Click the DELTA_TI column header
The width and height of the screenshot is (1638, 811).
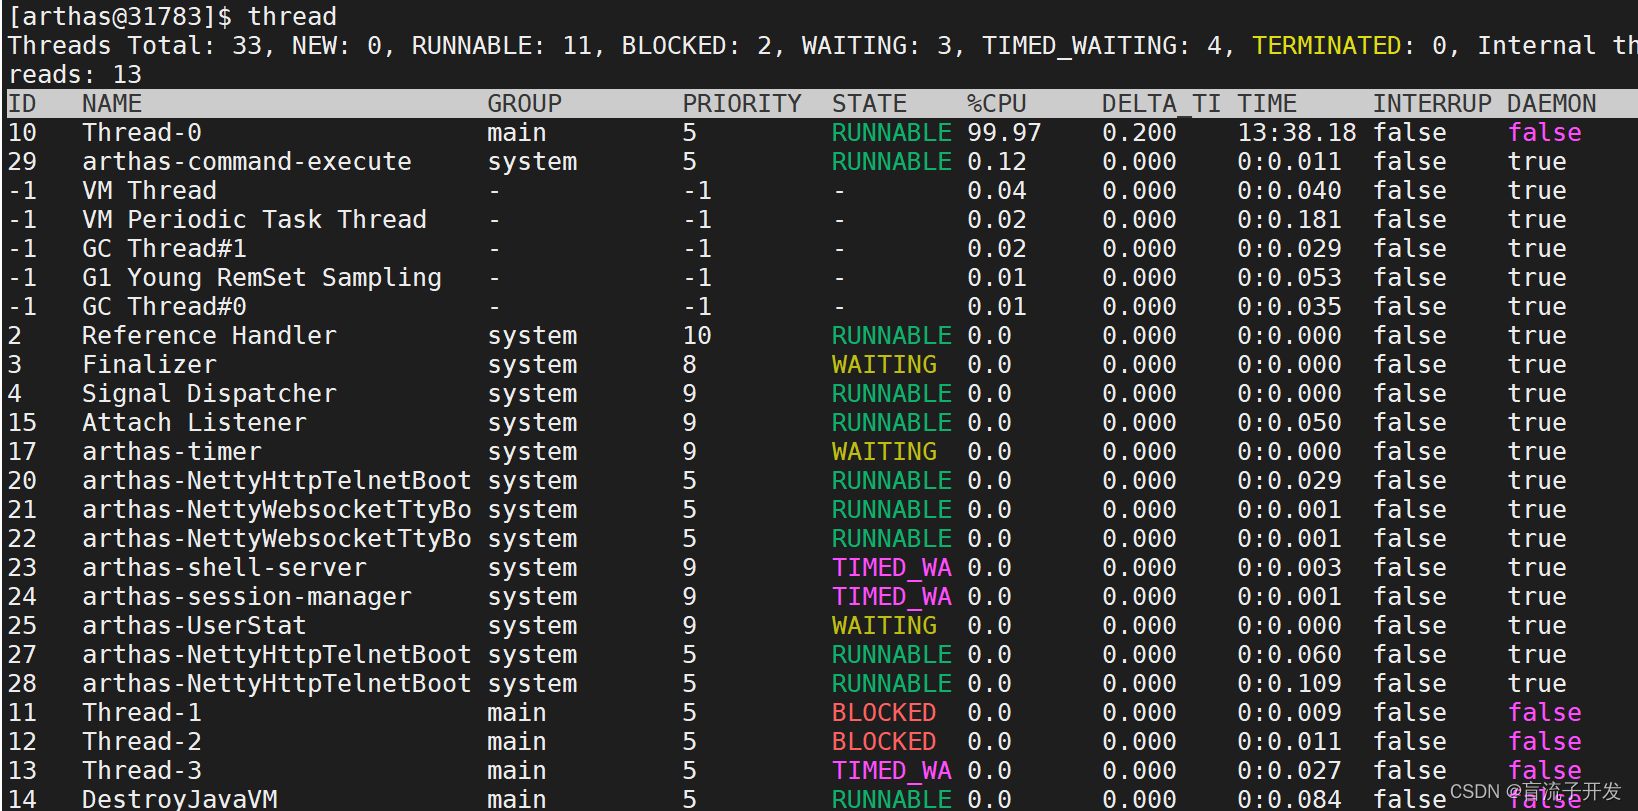[1162, 104]
